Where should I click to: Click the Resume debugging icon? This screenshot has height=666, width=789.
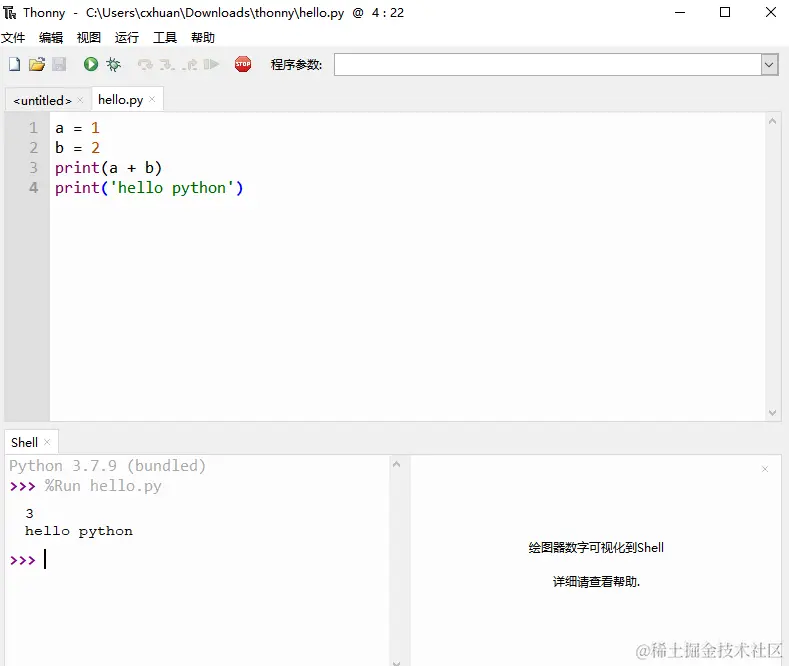pyautogui.click(x=211, y=64)
